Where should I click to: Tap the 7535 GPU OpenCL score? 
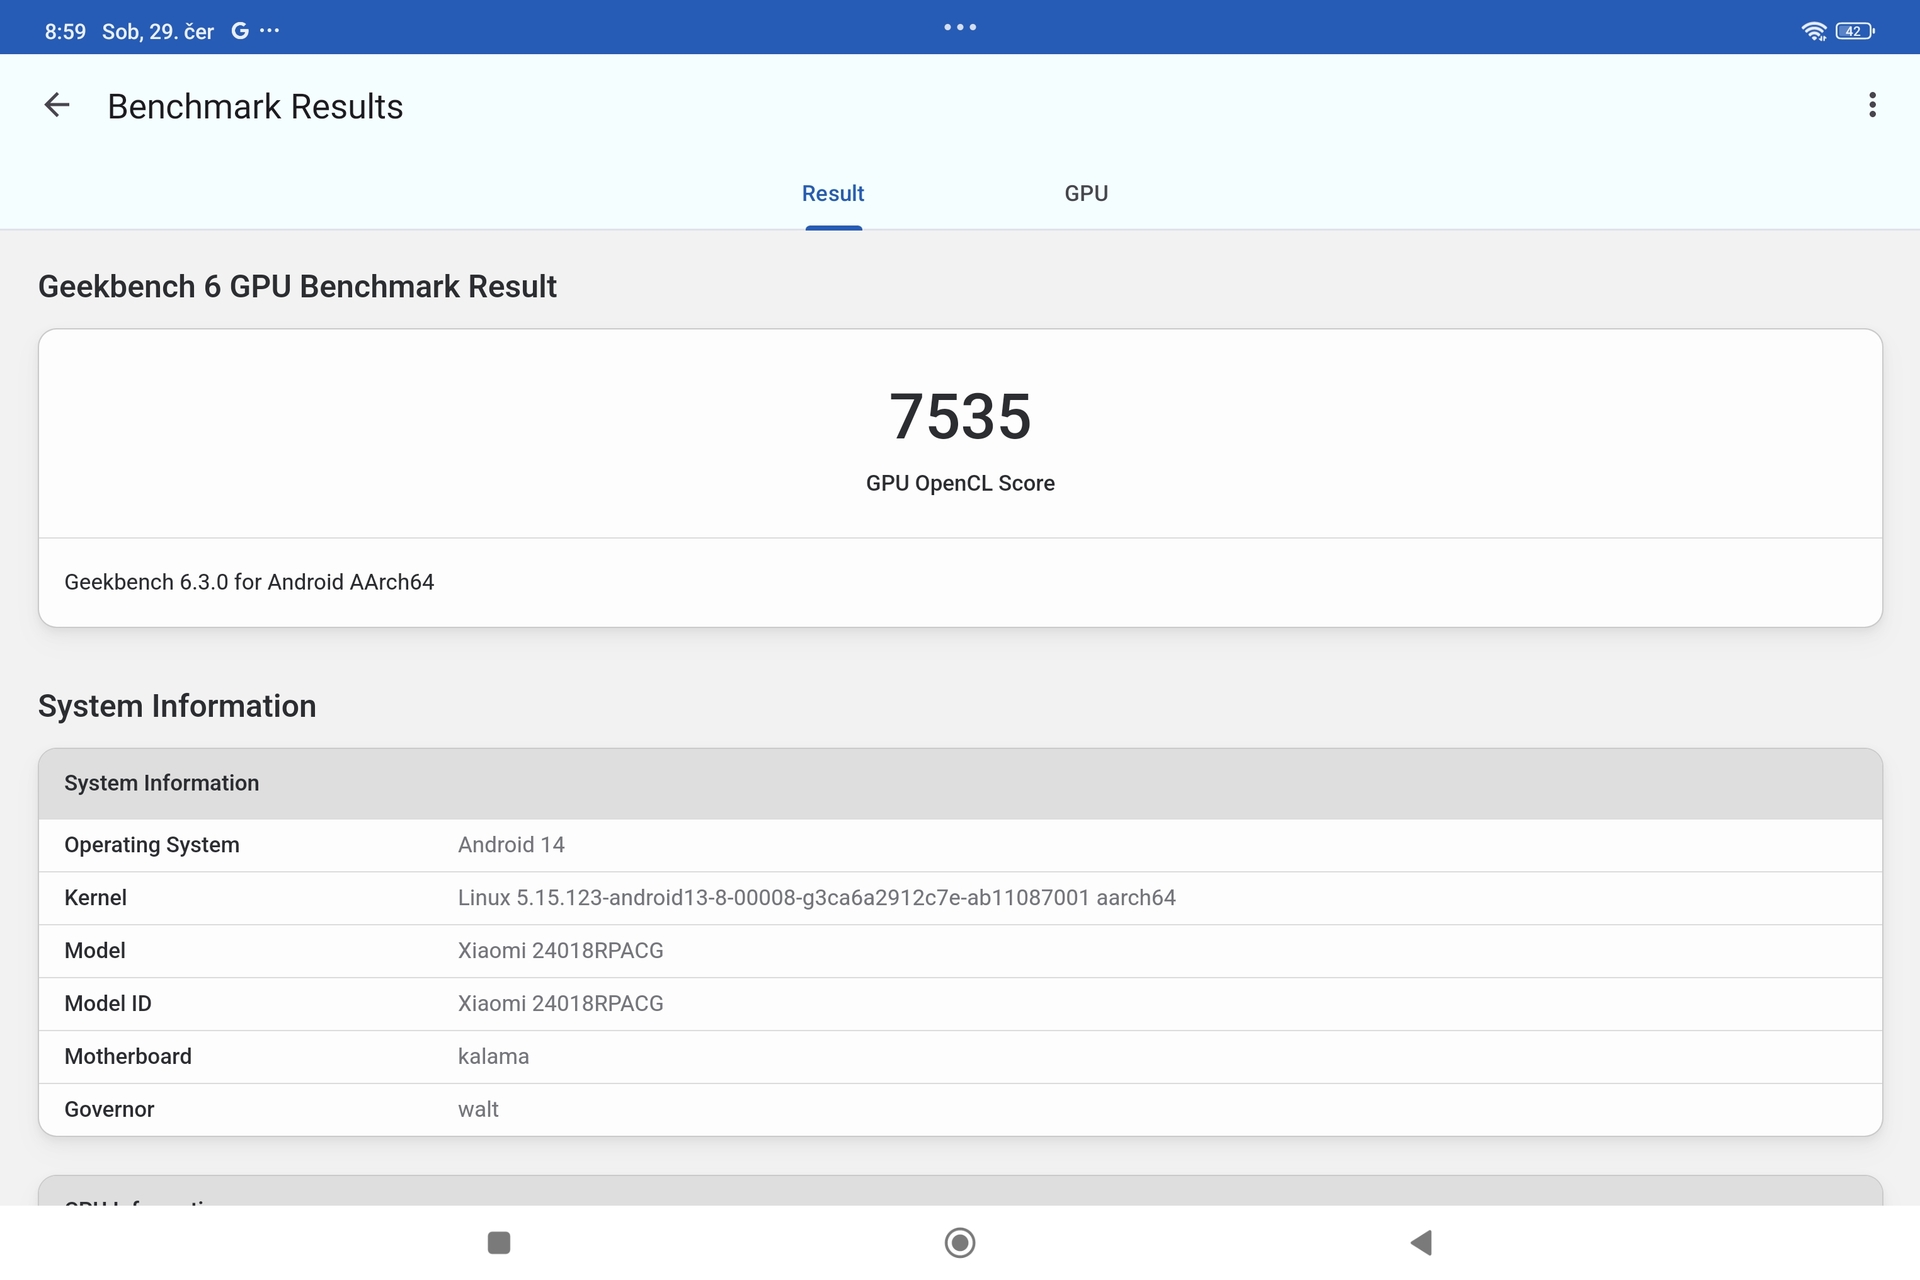pyautogui.click(x=960, y=416)
